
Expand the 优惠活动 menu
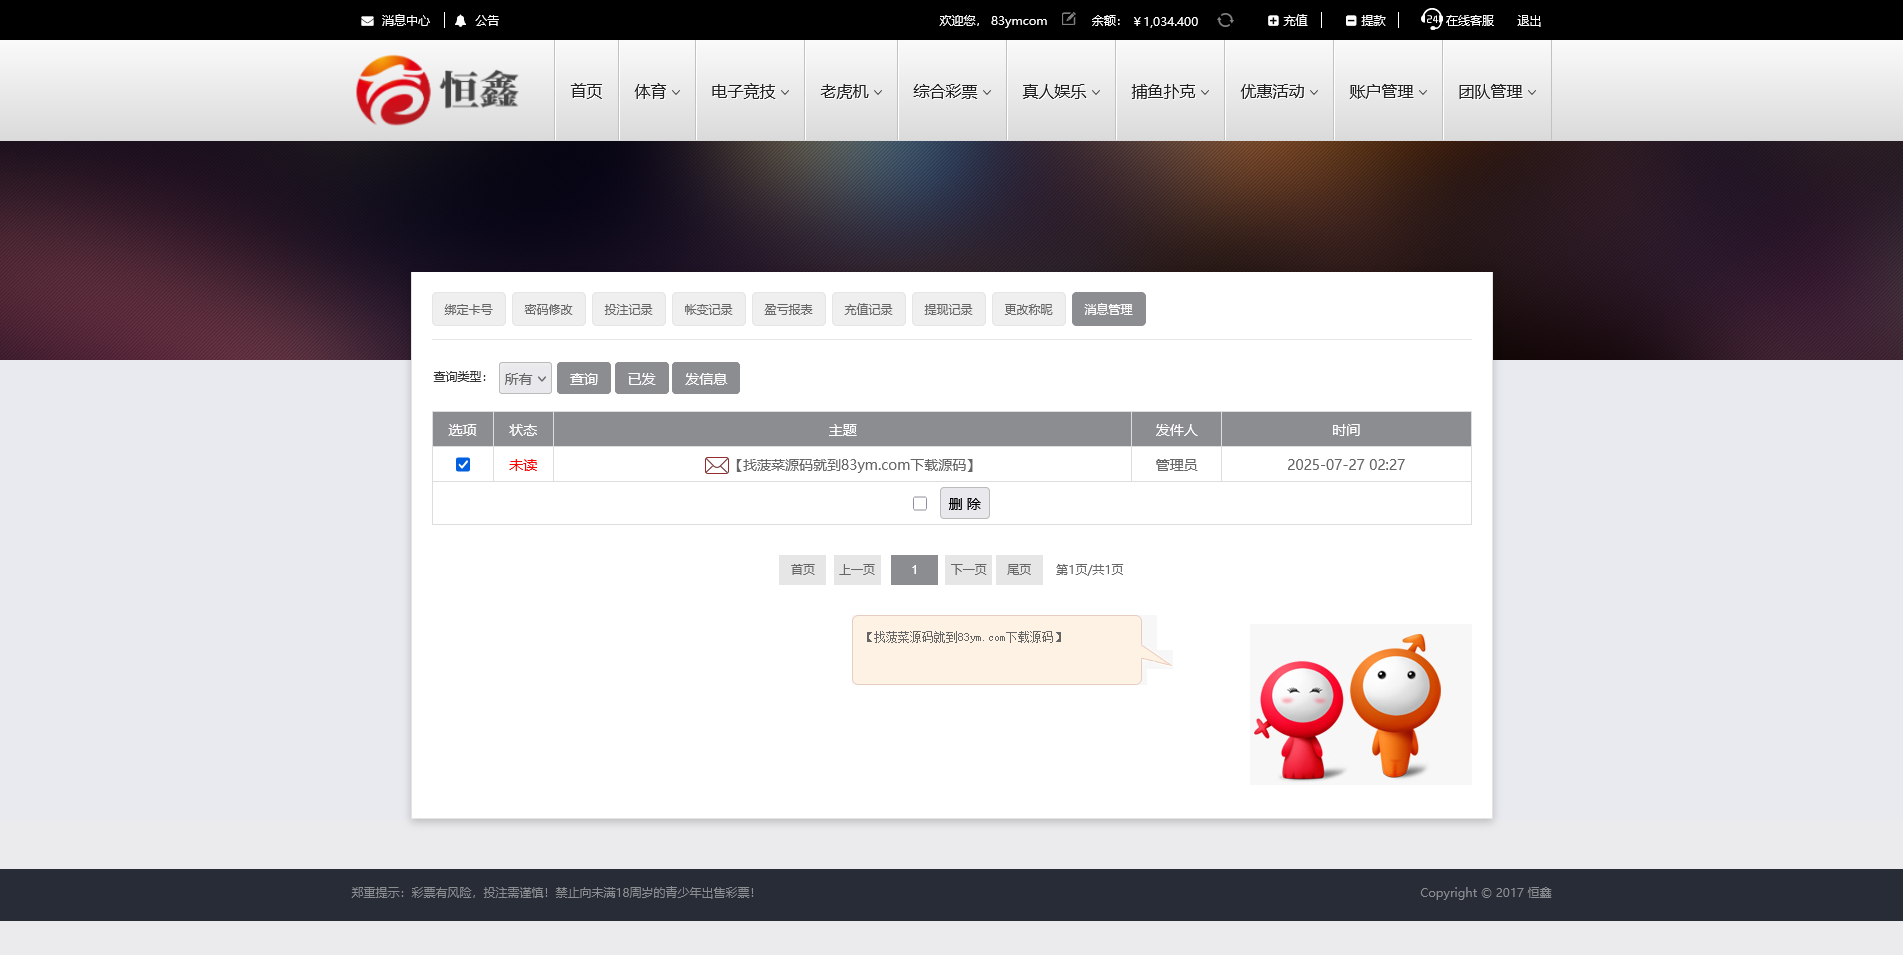click(1279, 91)
